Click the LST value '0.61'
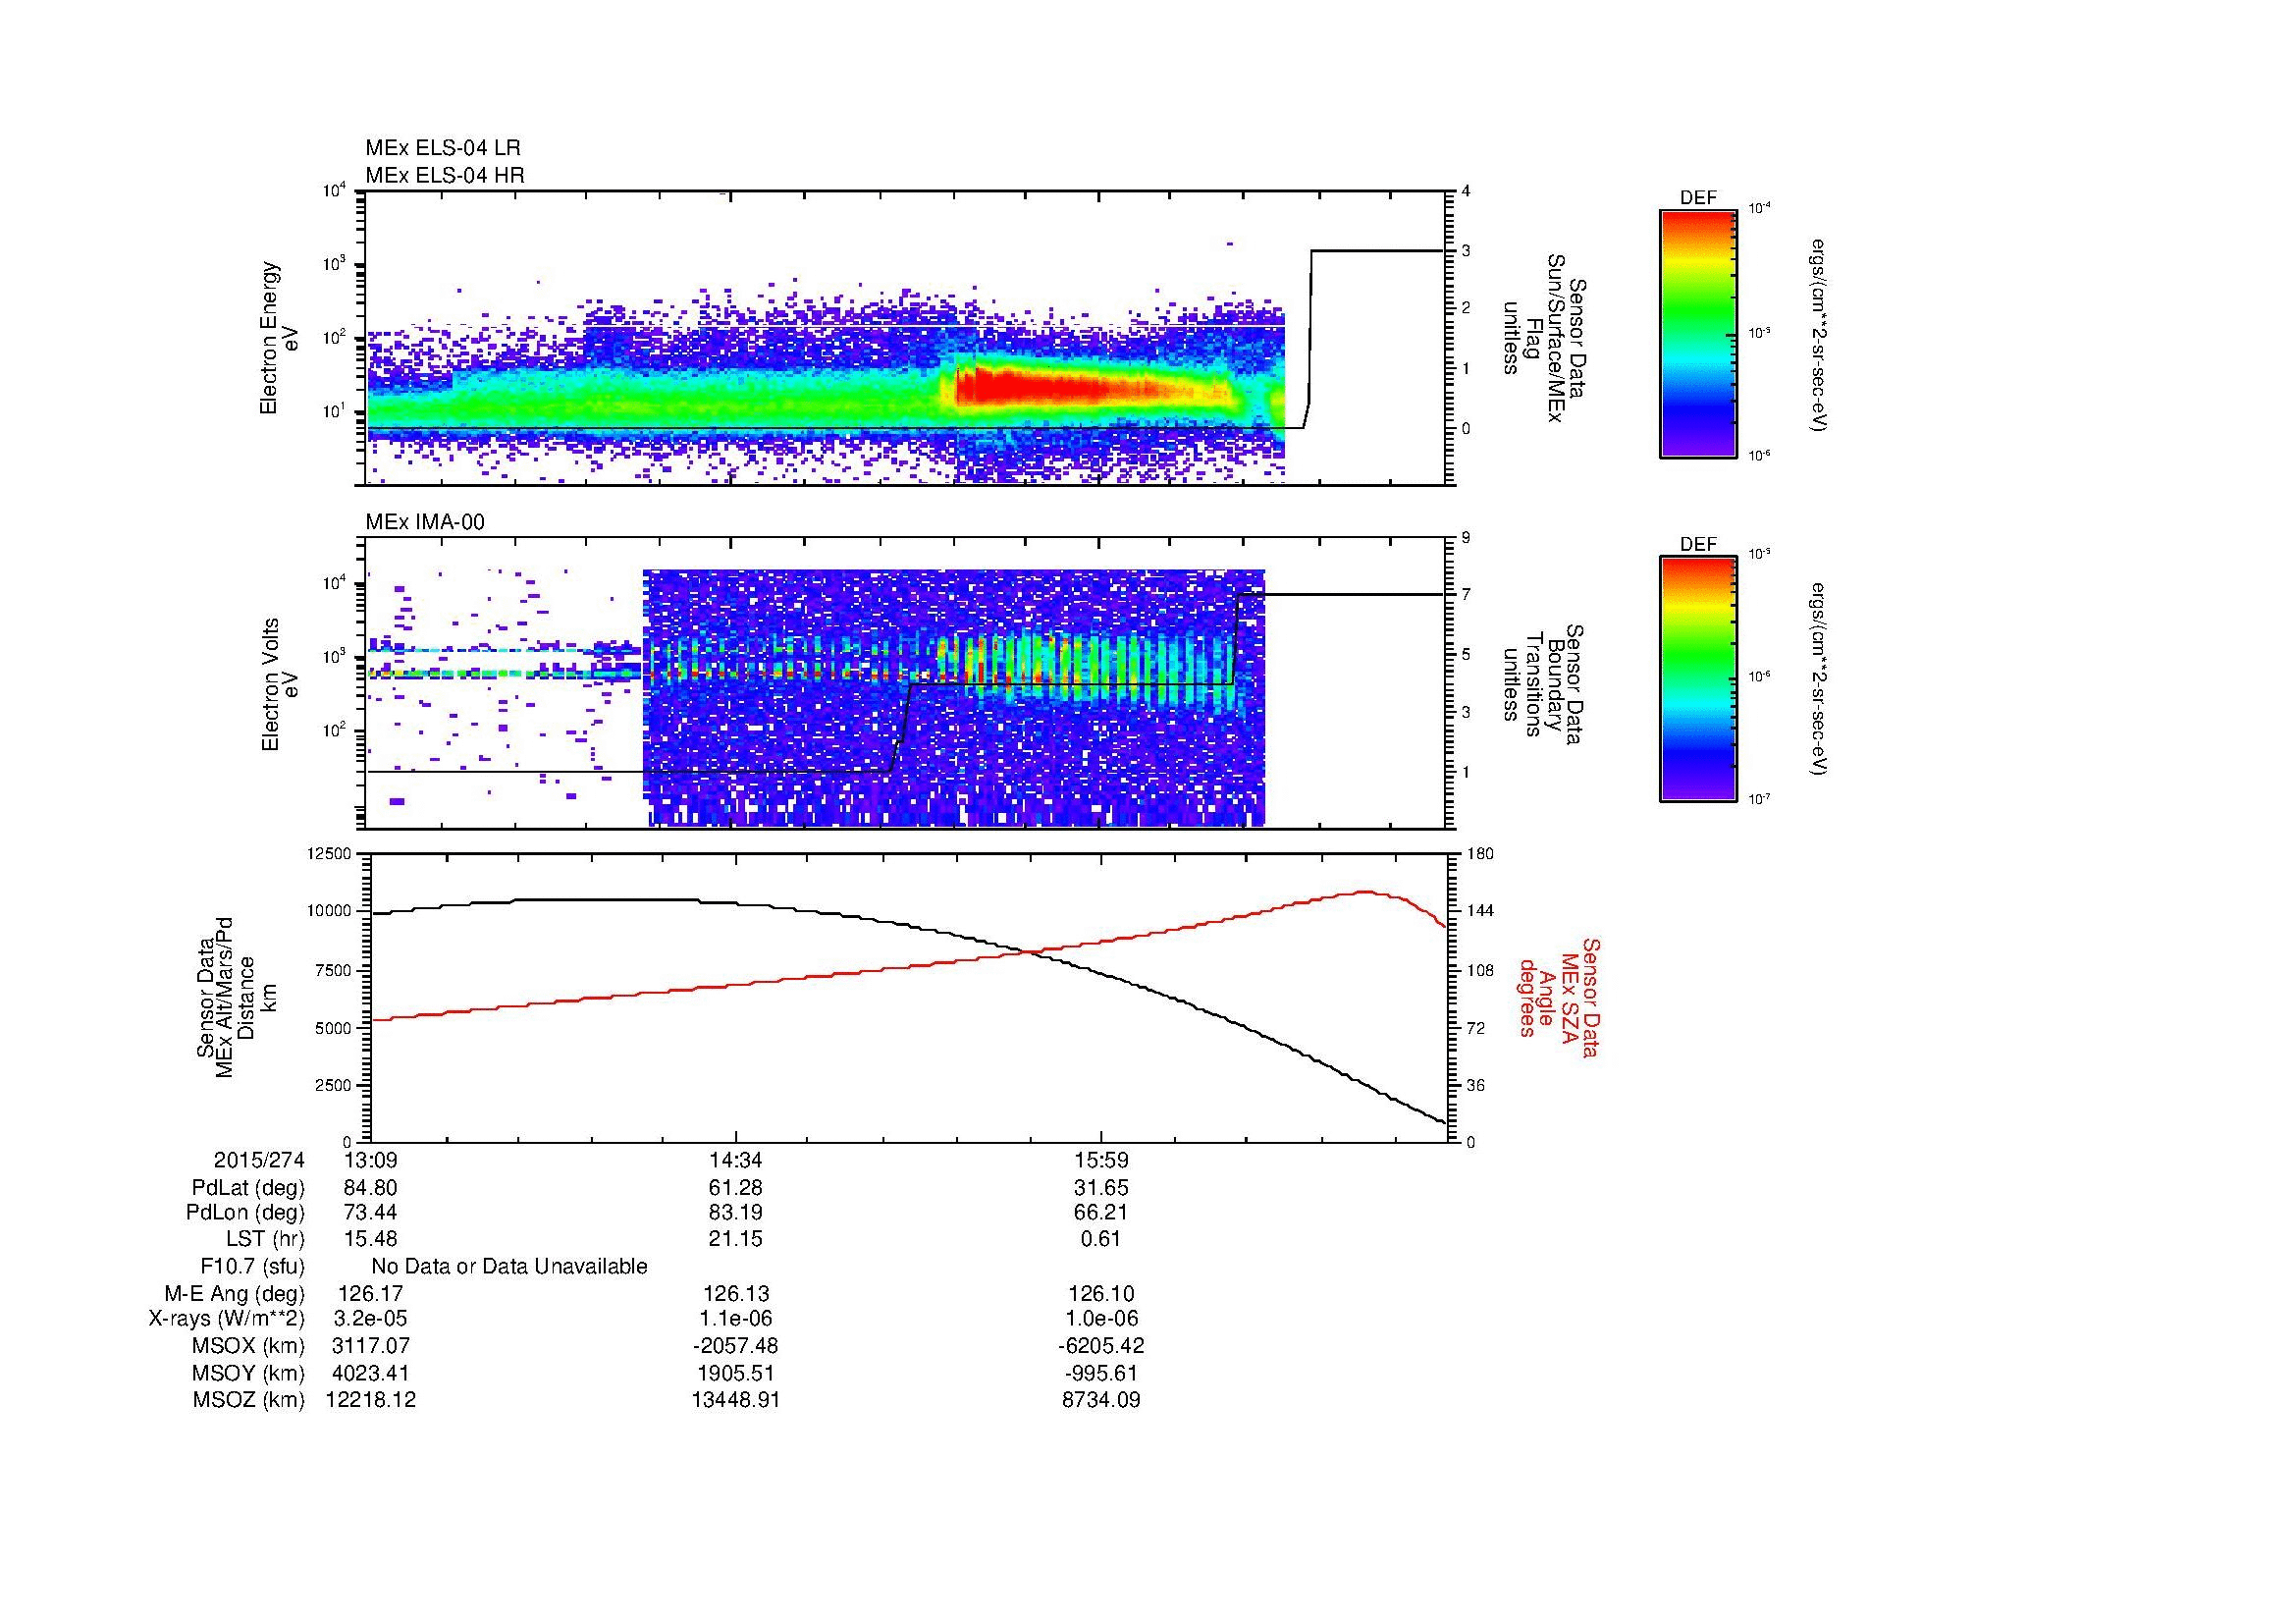Viewport: 2296px width, 1623px height. point(1101,1239)
